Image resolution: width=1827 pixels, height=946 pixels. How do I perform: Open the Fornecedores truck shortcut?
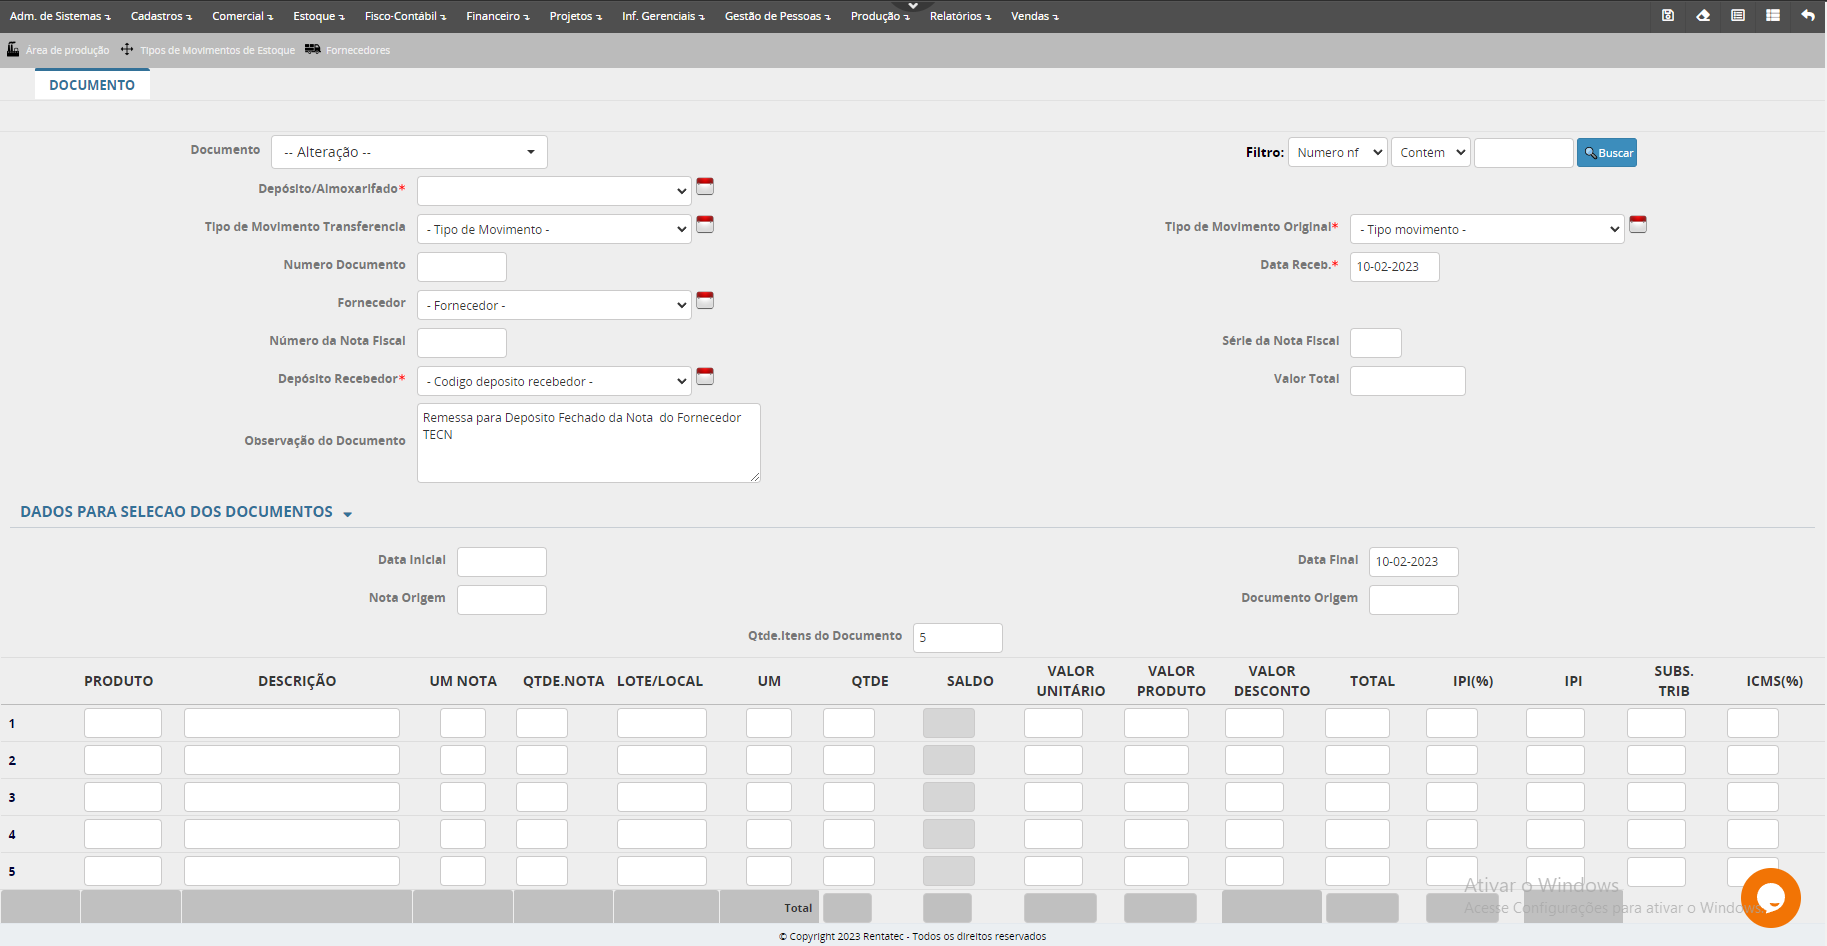(x=348, y=50)
